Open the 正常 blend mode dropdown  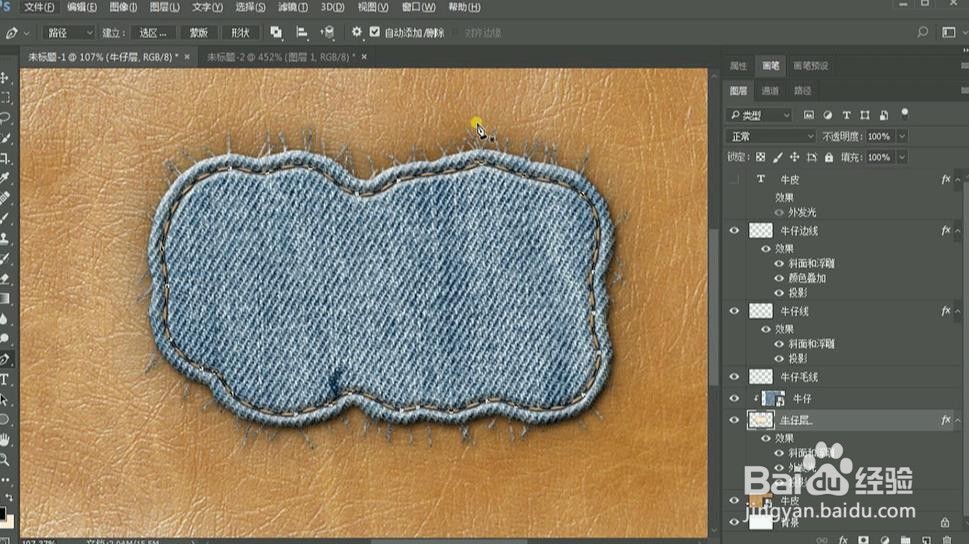click(x=771, y=136)
